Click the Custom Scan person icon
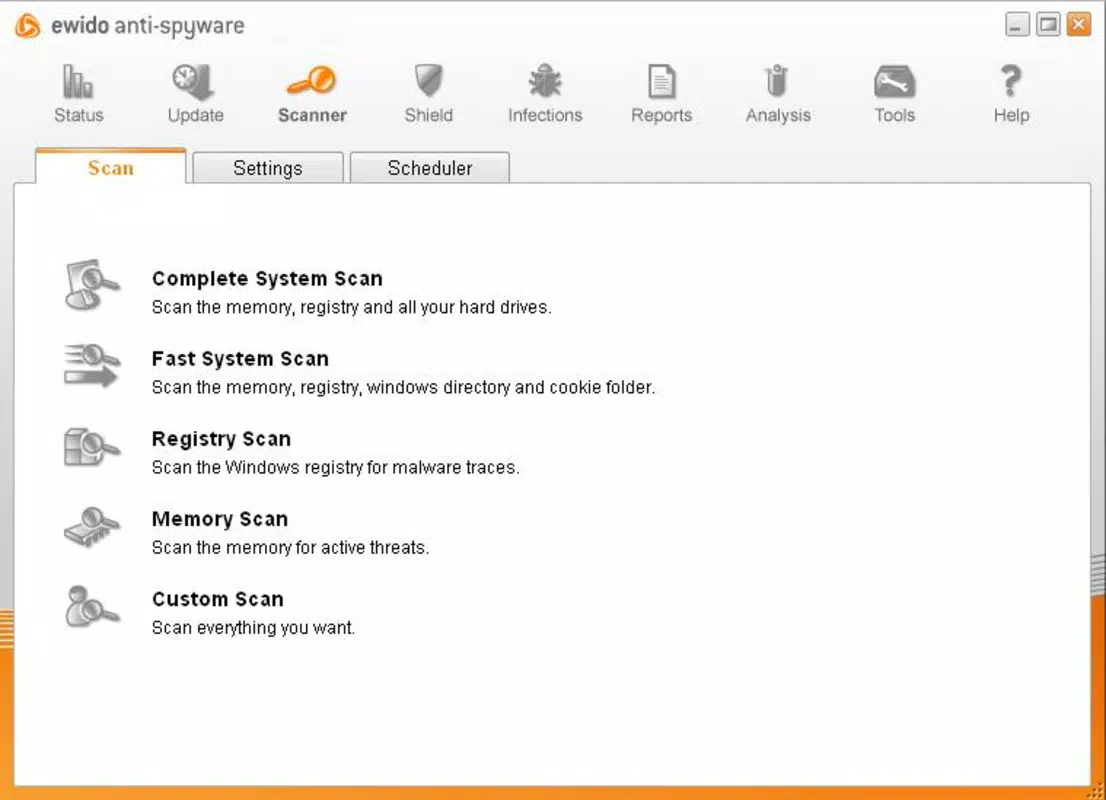Screen dimensions: 1106x800 point(92,607)
